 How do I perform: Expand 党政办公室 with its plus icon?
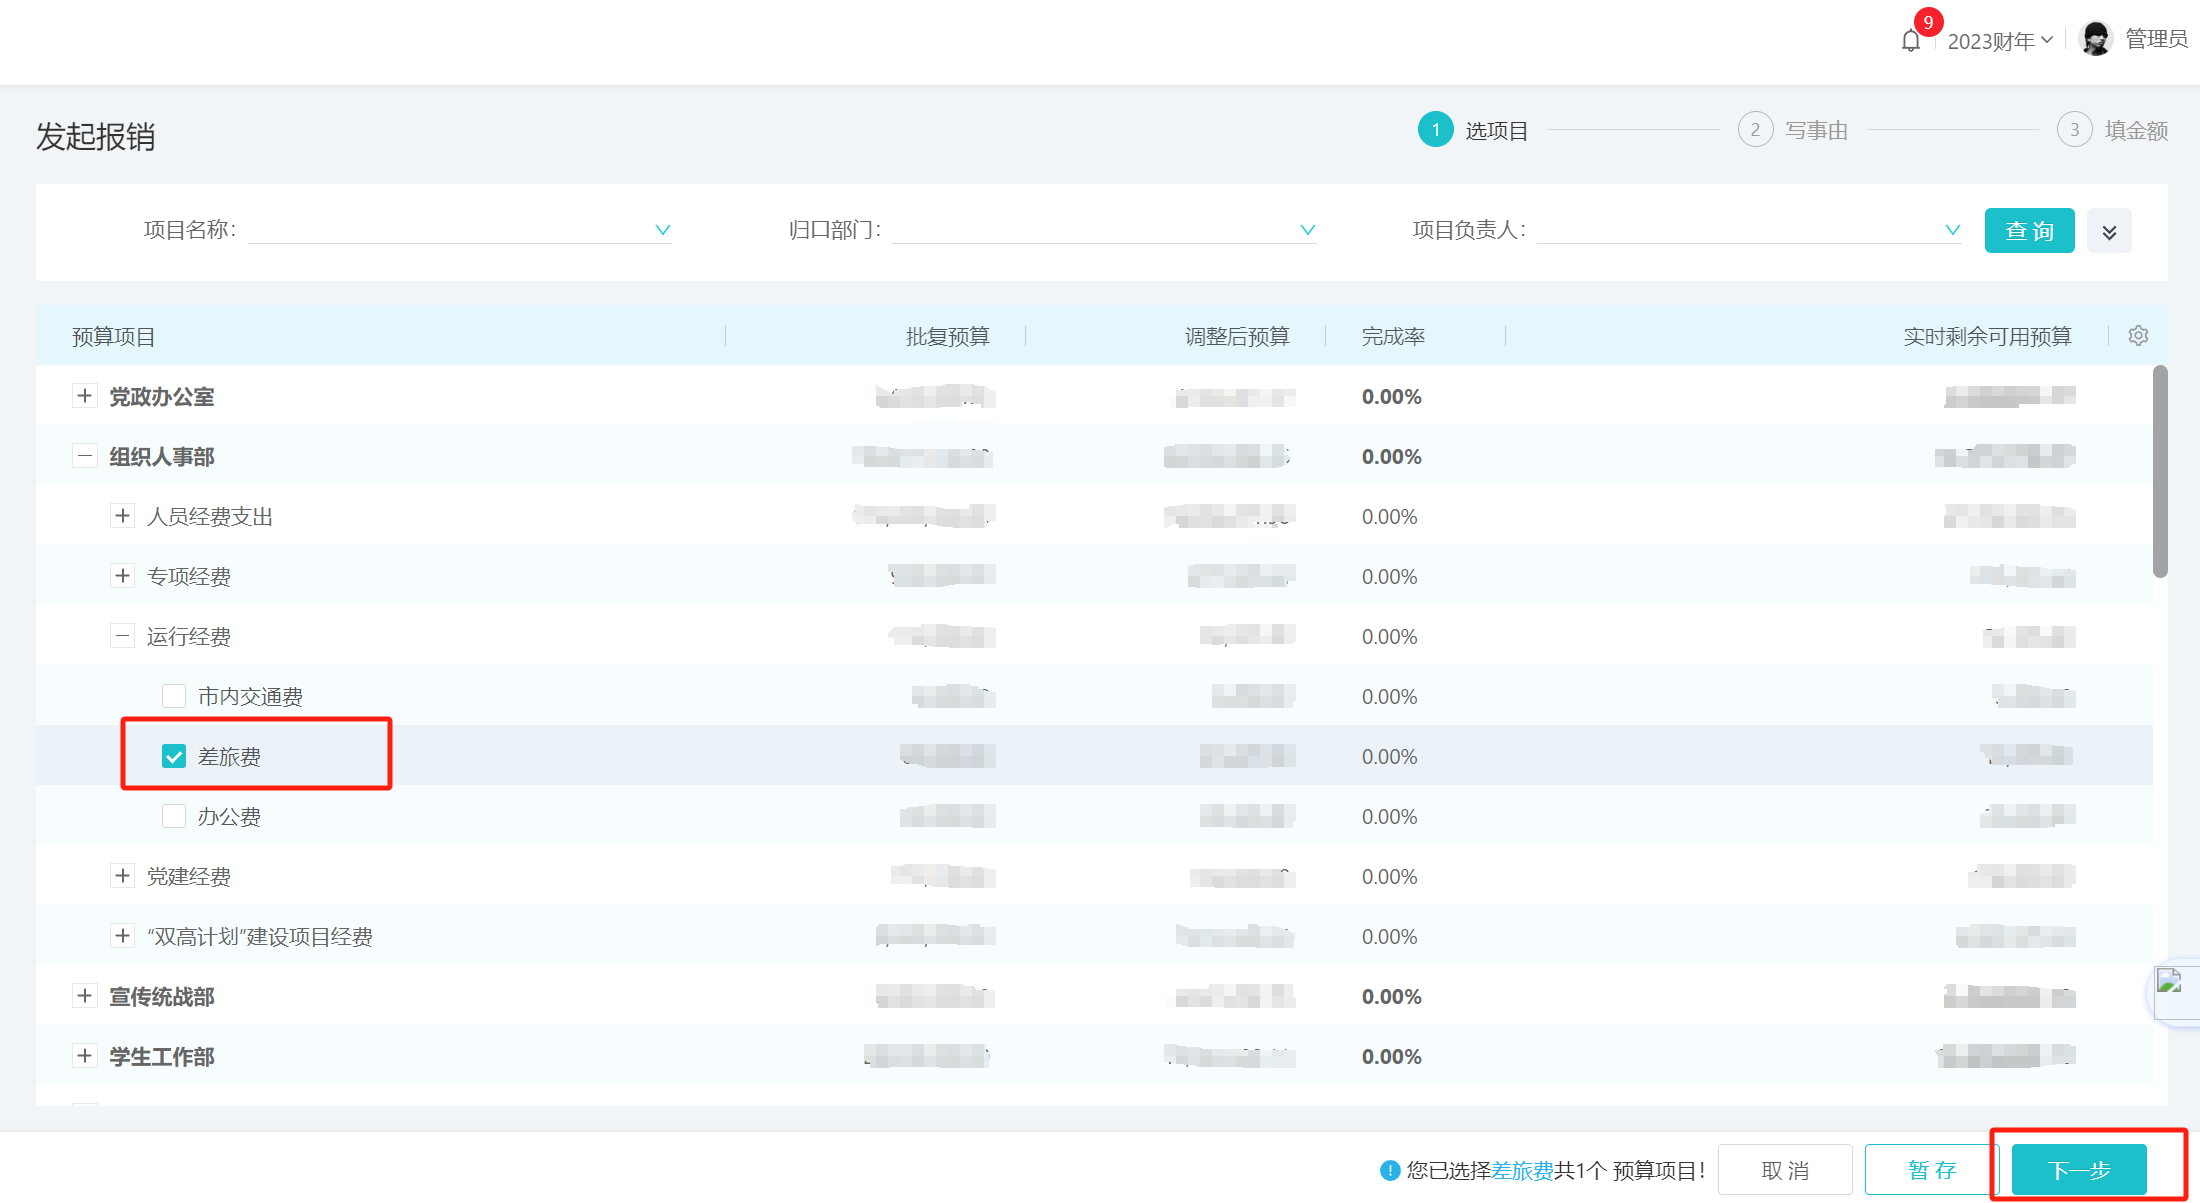85,396
